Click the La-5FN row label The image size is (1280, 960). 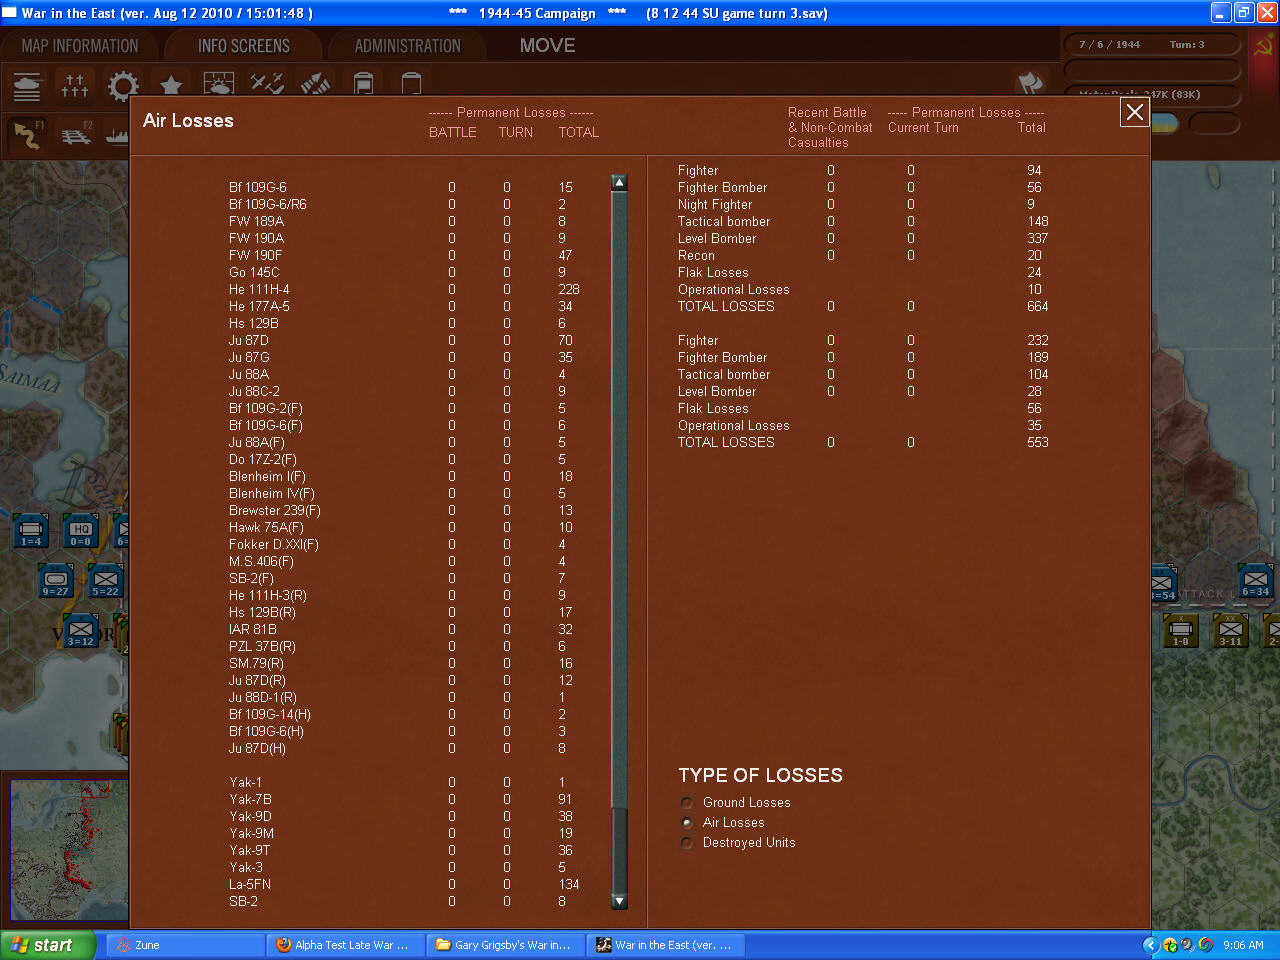pos(250,884)
